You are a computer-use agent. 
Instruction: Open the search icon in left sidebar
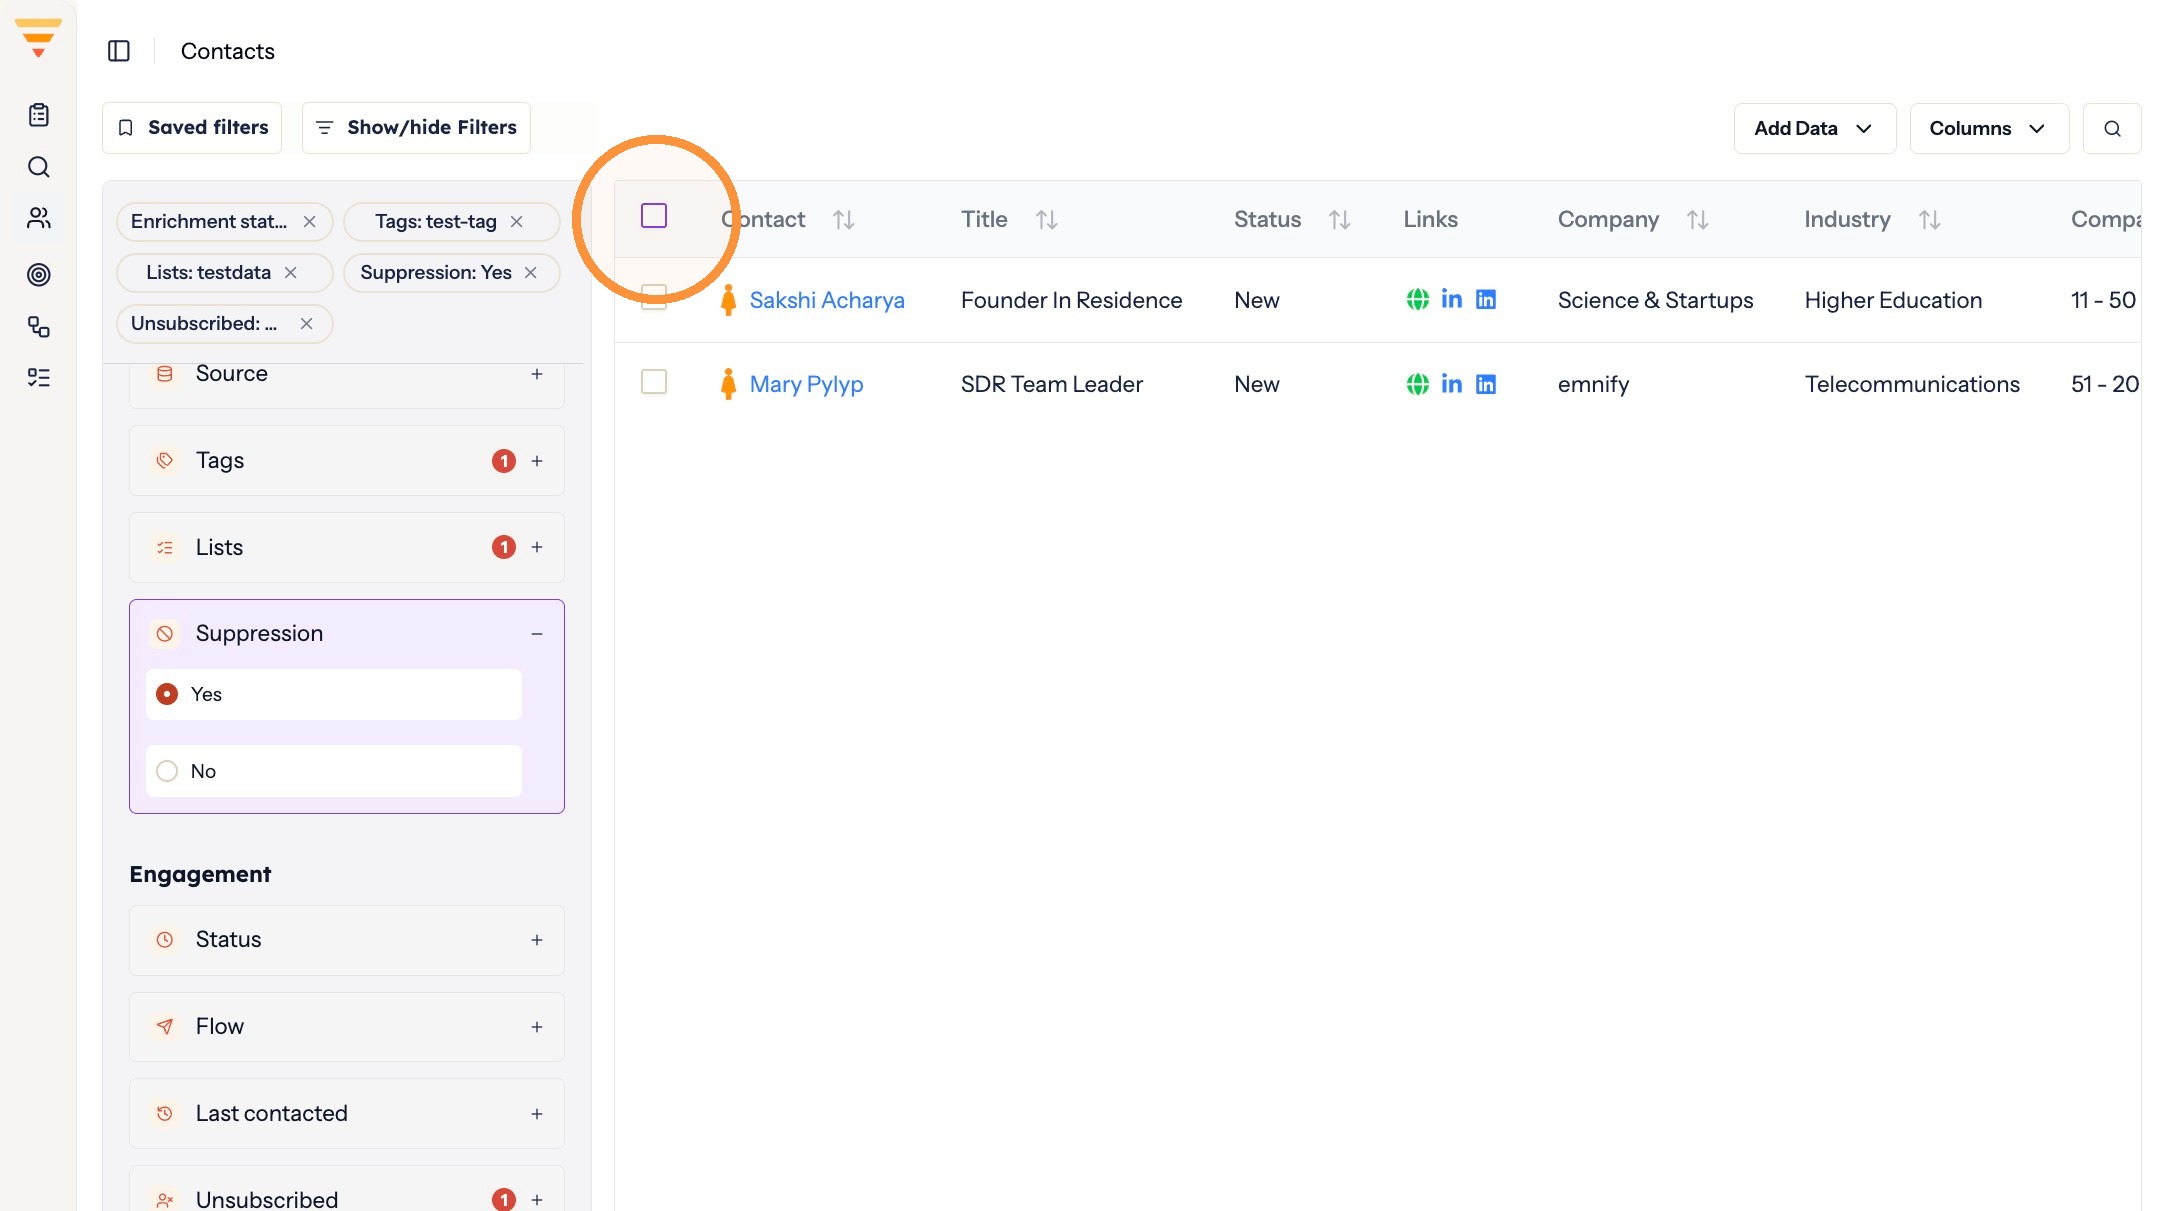[39, 167]
